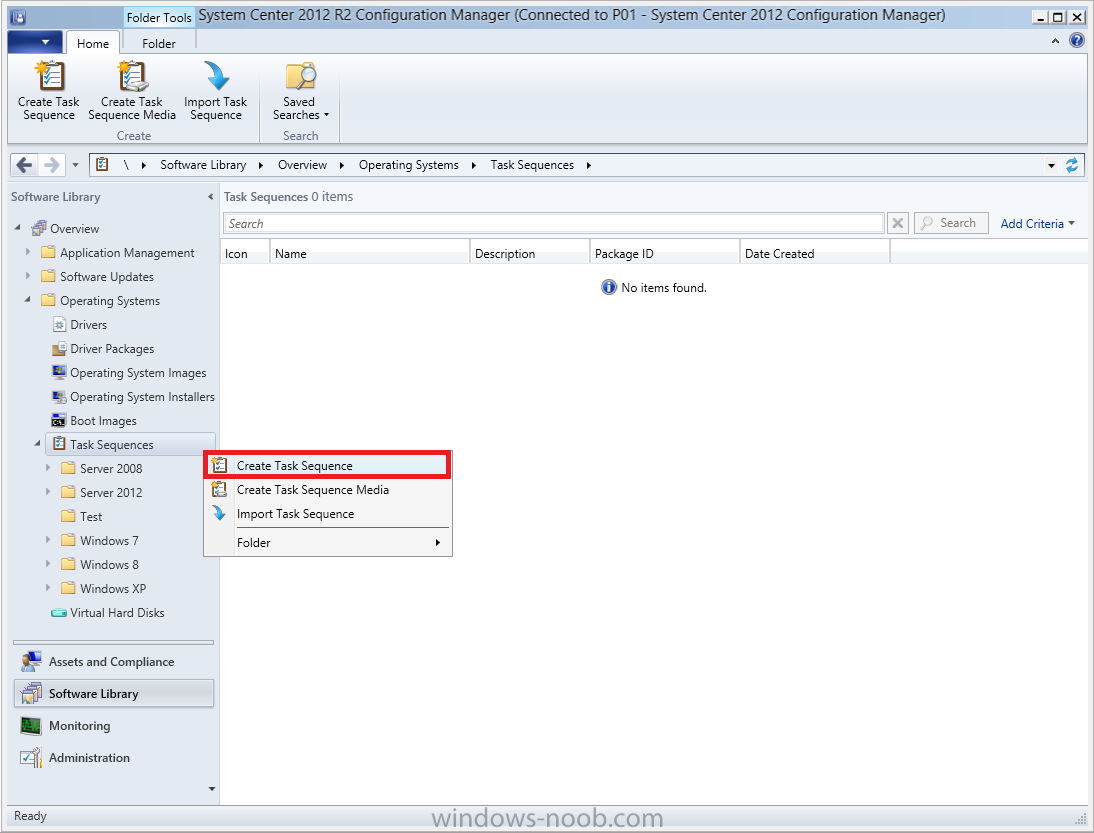1094x833 pixels.
Task: Switch to the Folder ribbon tab
Action: 158,43
